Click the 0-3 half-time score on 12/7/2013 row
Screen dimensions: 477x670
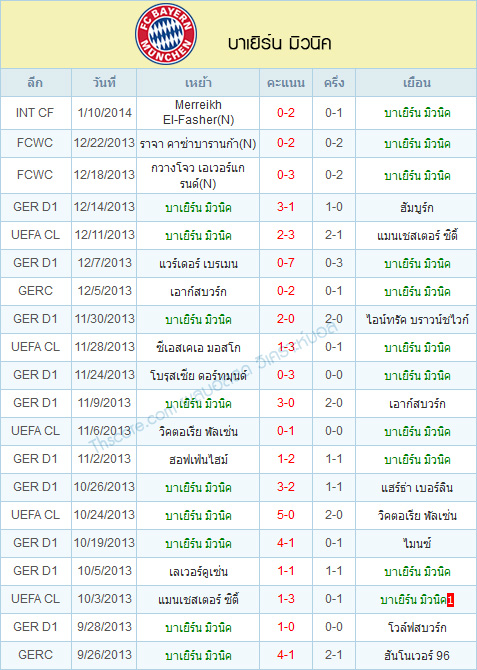pos(334,263)
